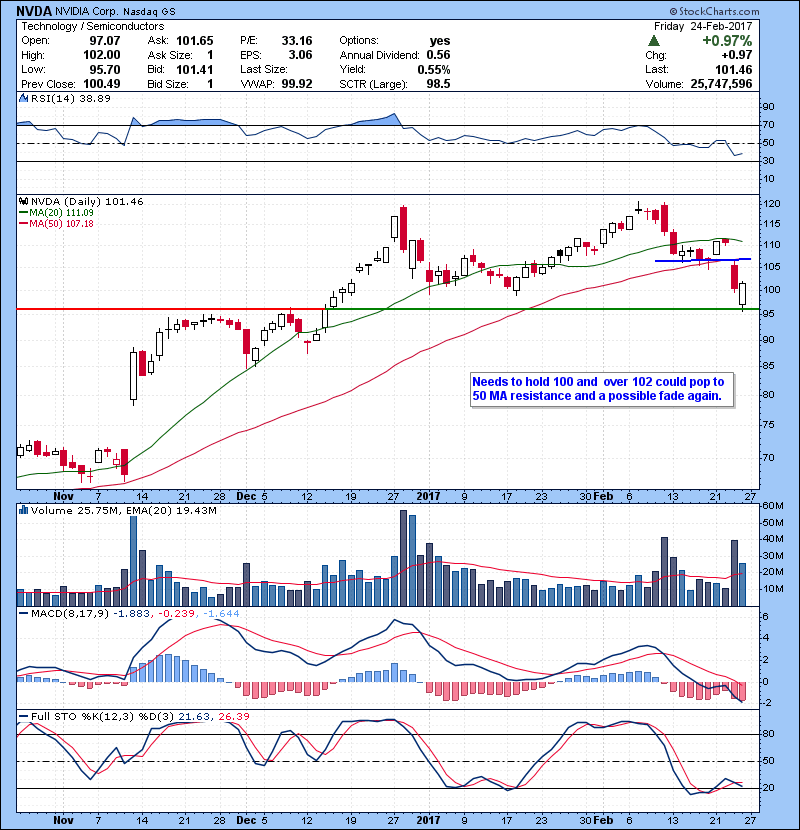Image resolution: width=800 pixels, height=830 pixels.
Task: Click the 'Feb' label on the price chart date axis
Action: click(x=603, y=496)
